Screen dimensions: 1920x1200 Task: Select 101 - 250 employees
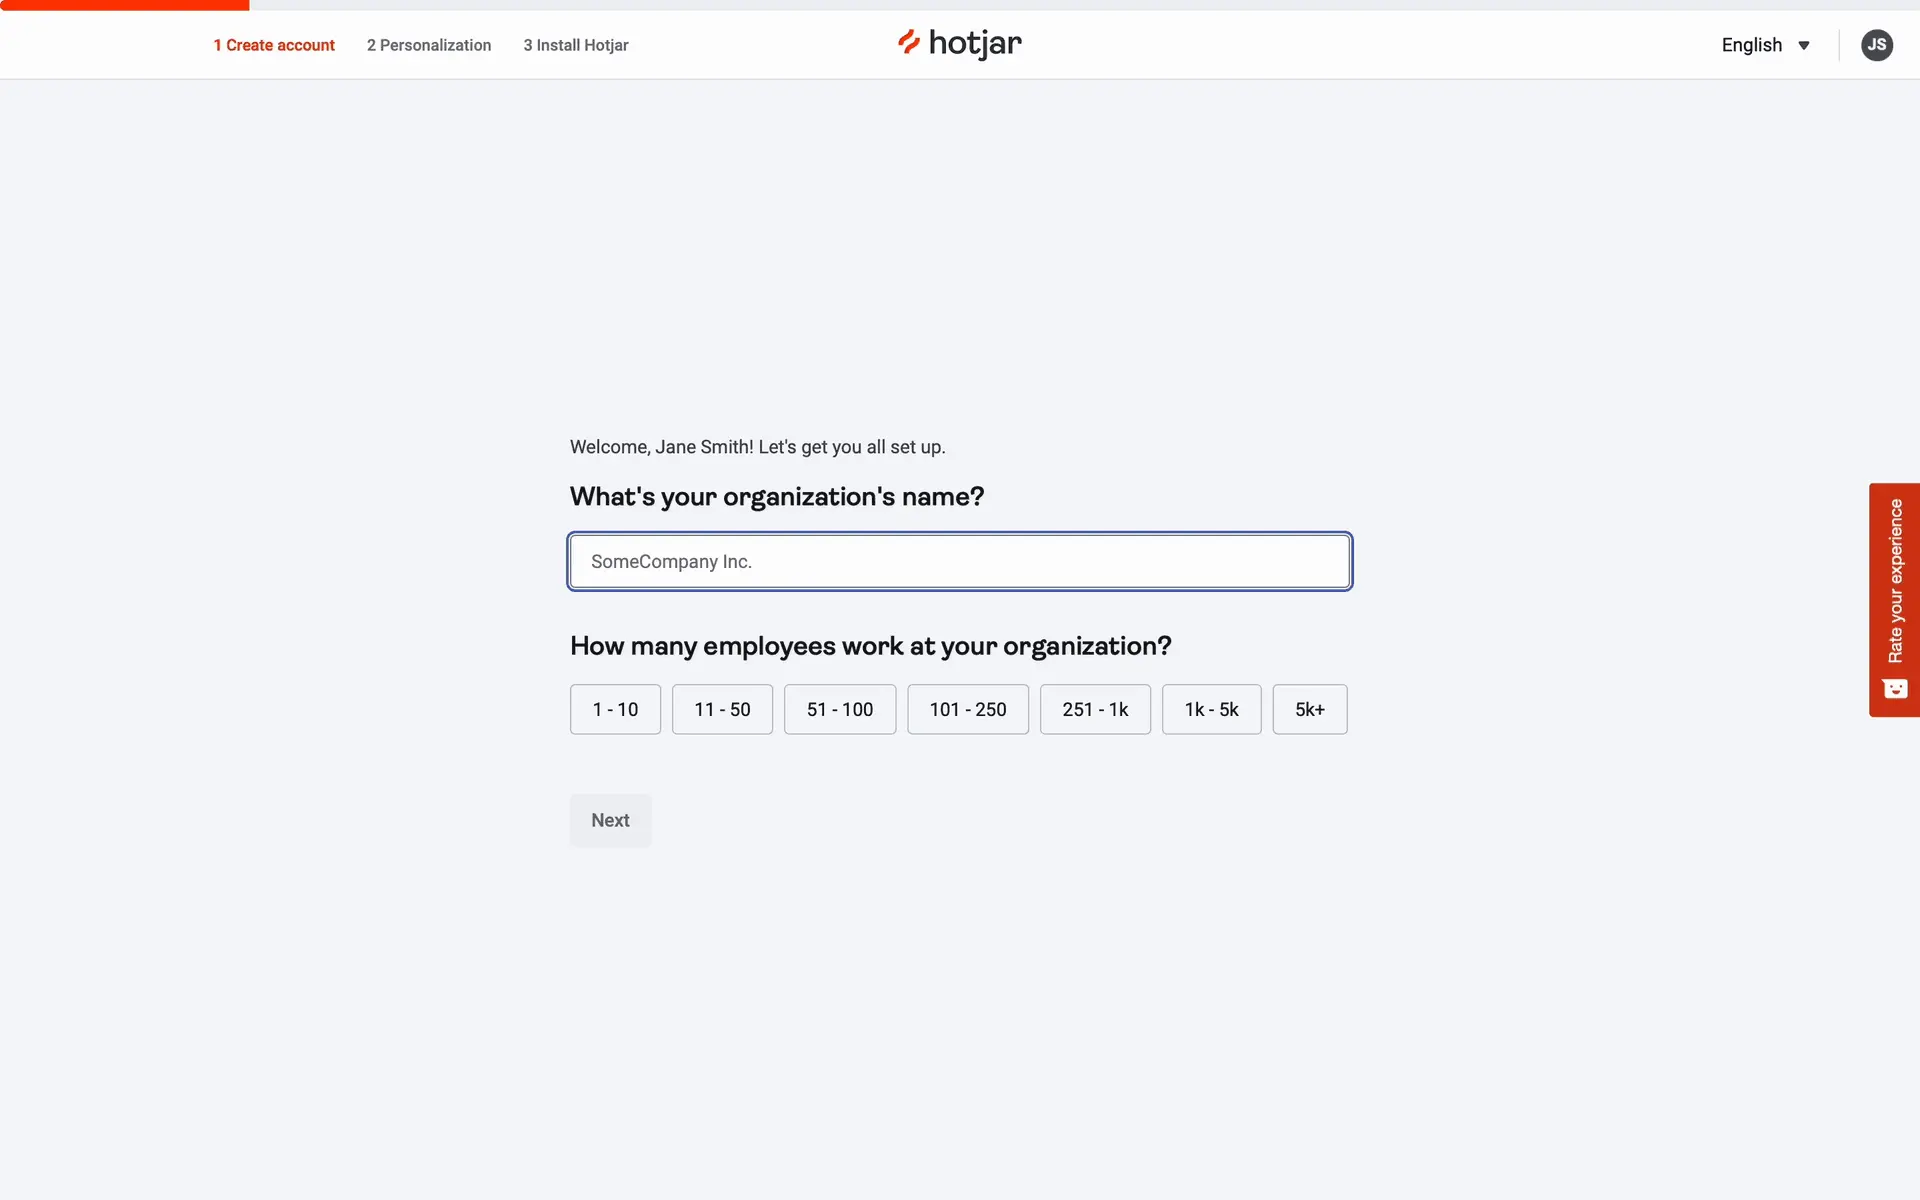(968, 709)
